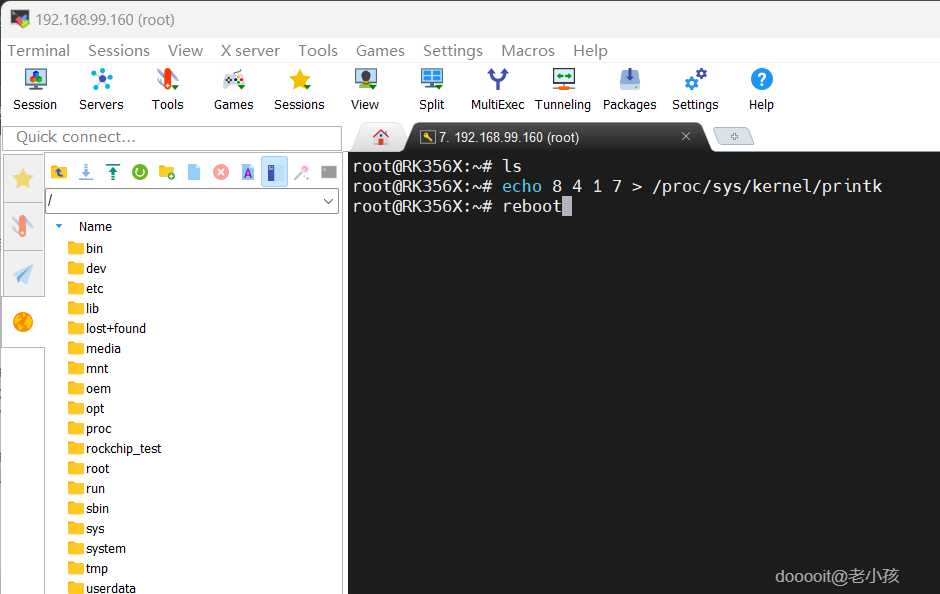Close the 192.168.99.160 session tab
The height and width of the screenshot is (594, 940).
click(x=686, y=136)
